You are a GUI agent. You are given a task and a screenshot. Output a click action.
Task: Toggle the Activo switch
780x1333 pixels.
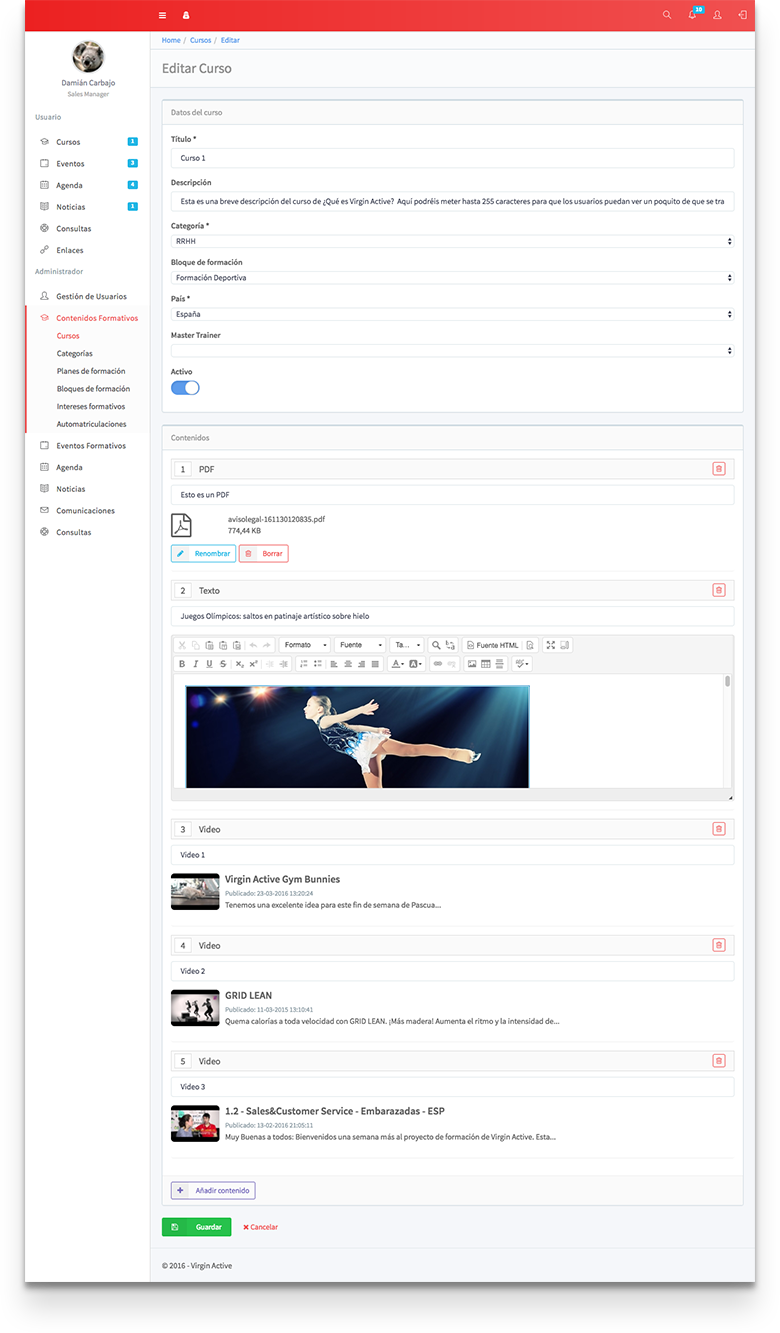coord(185,388)
